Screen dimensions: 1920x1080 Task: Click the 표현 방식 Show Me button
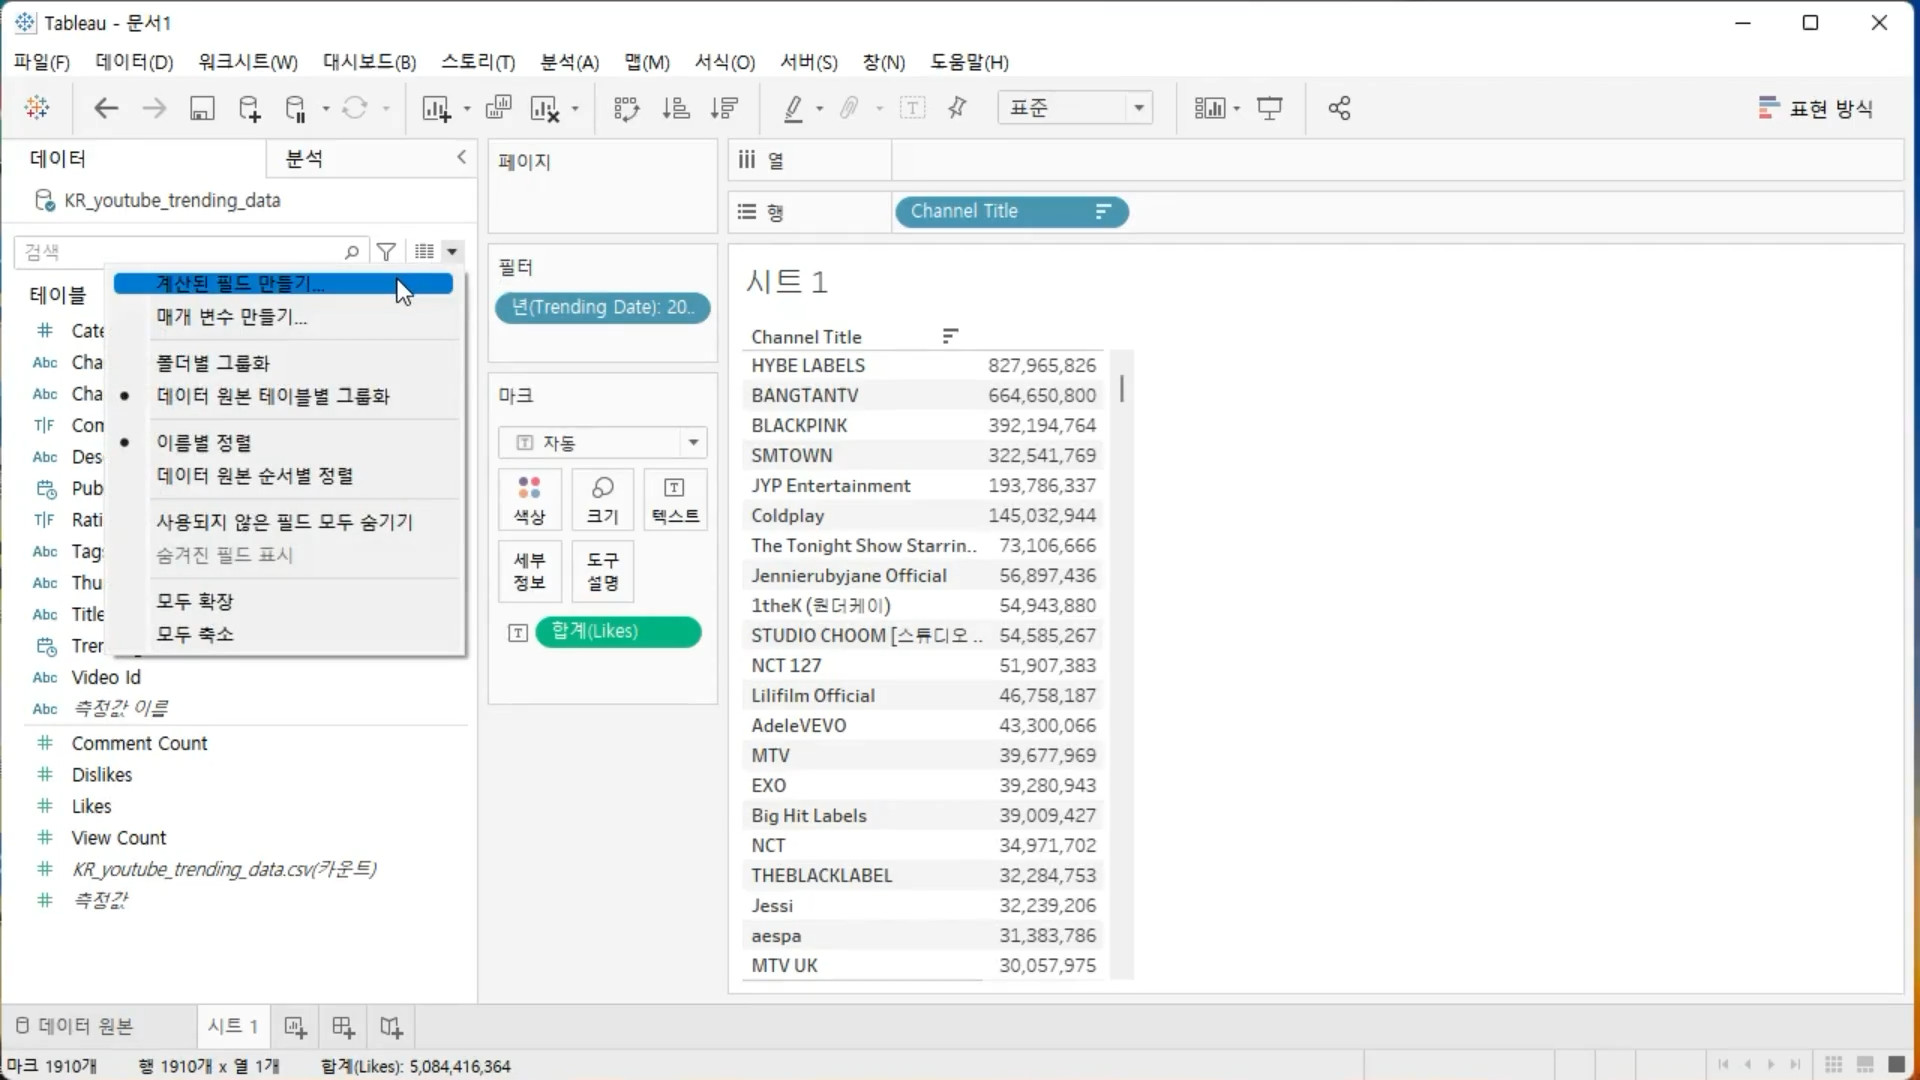pyautogui.click(x=1815, y=108)
